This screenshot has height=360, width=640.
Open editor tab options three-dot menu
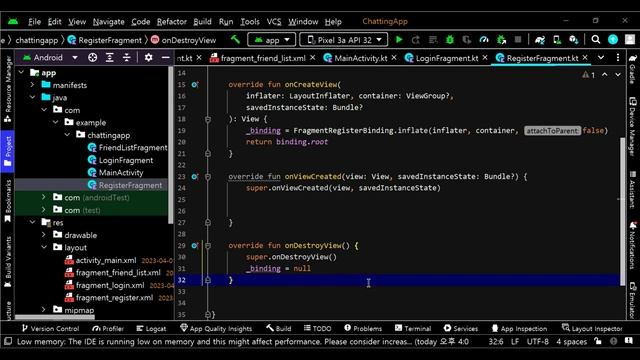coord(618,58)
